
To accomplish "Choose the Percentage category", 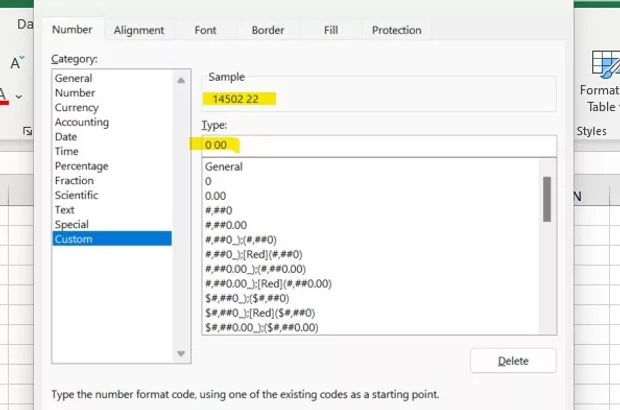I will (x=82, y=166).
